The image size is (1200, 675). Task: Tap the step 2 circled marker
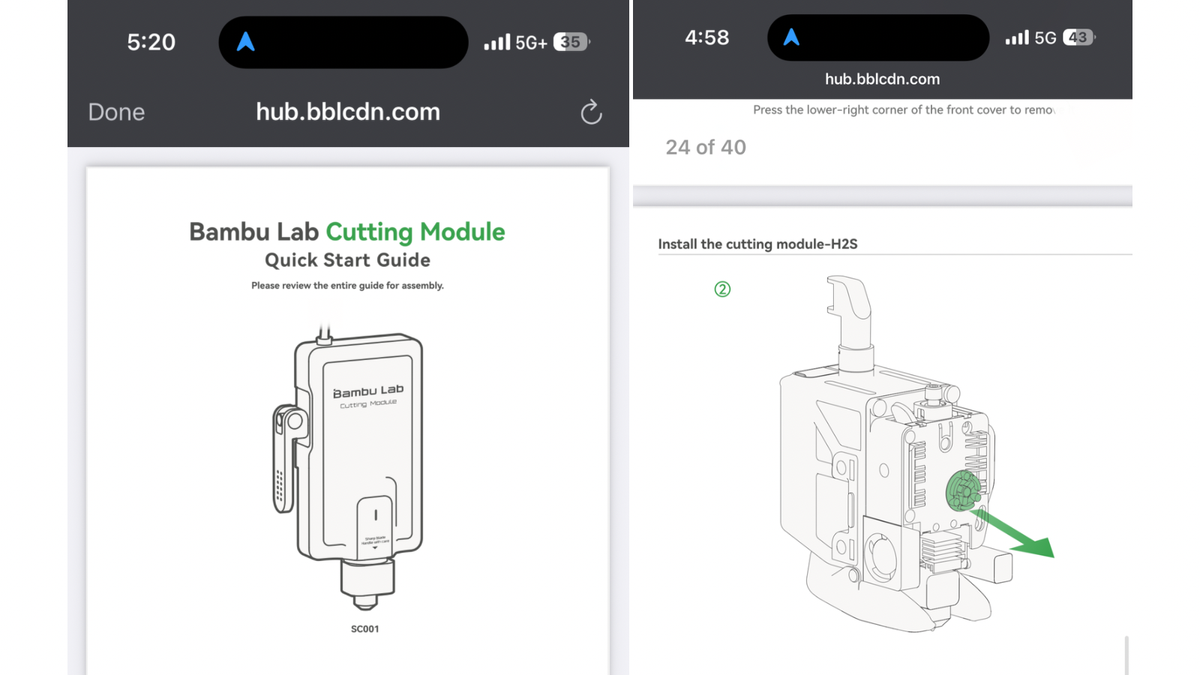(722, 289)
